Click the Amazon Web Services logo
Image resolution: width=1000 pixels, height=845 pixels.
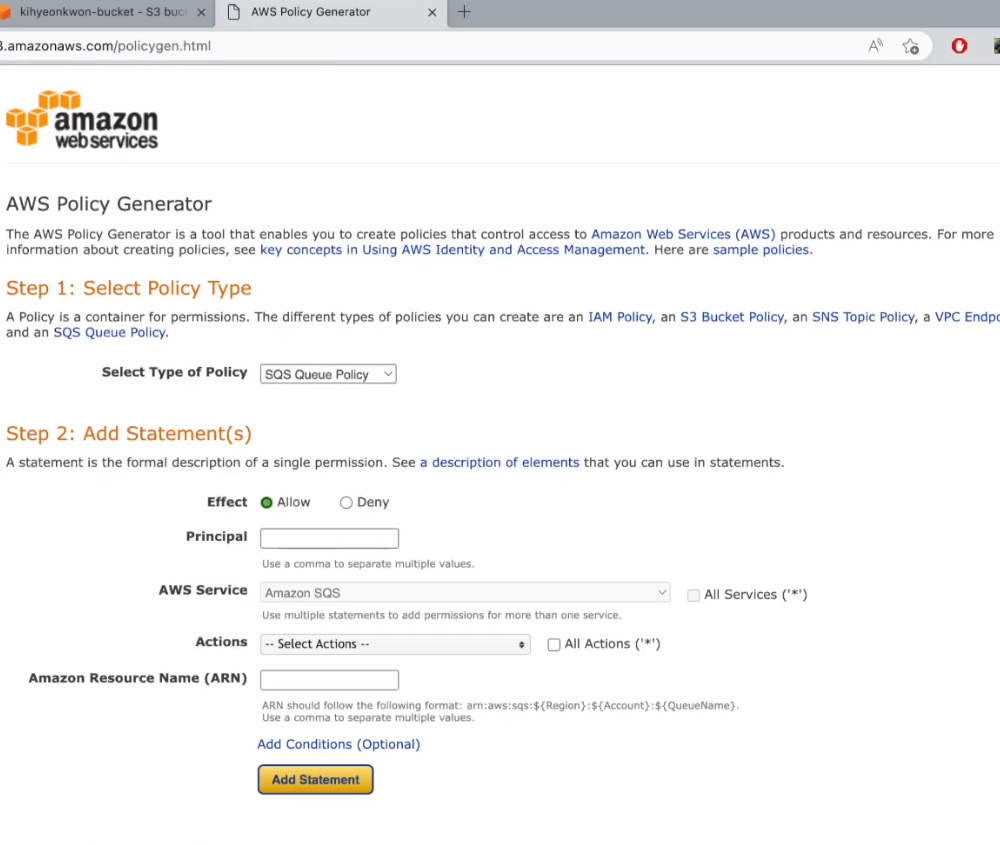click(82, 119)
